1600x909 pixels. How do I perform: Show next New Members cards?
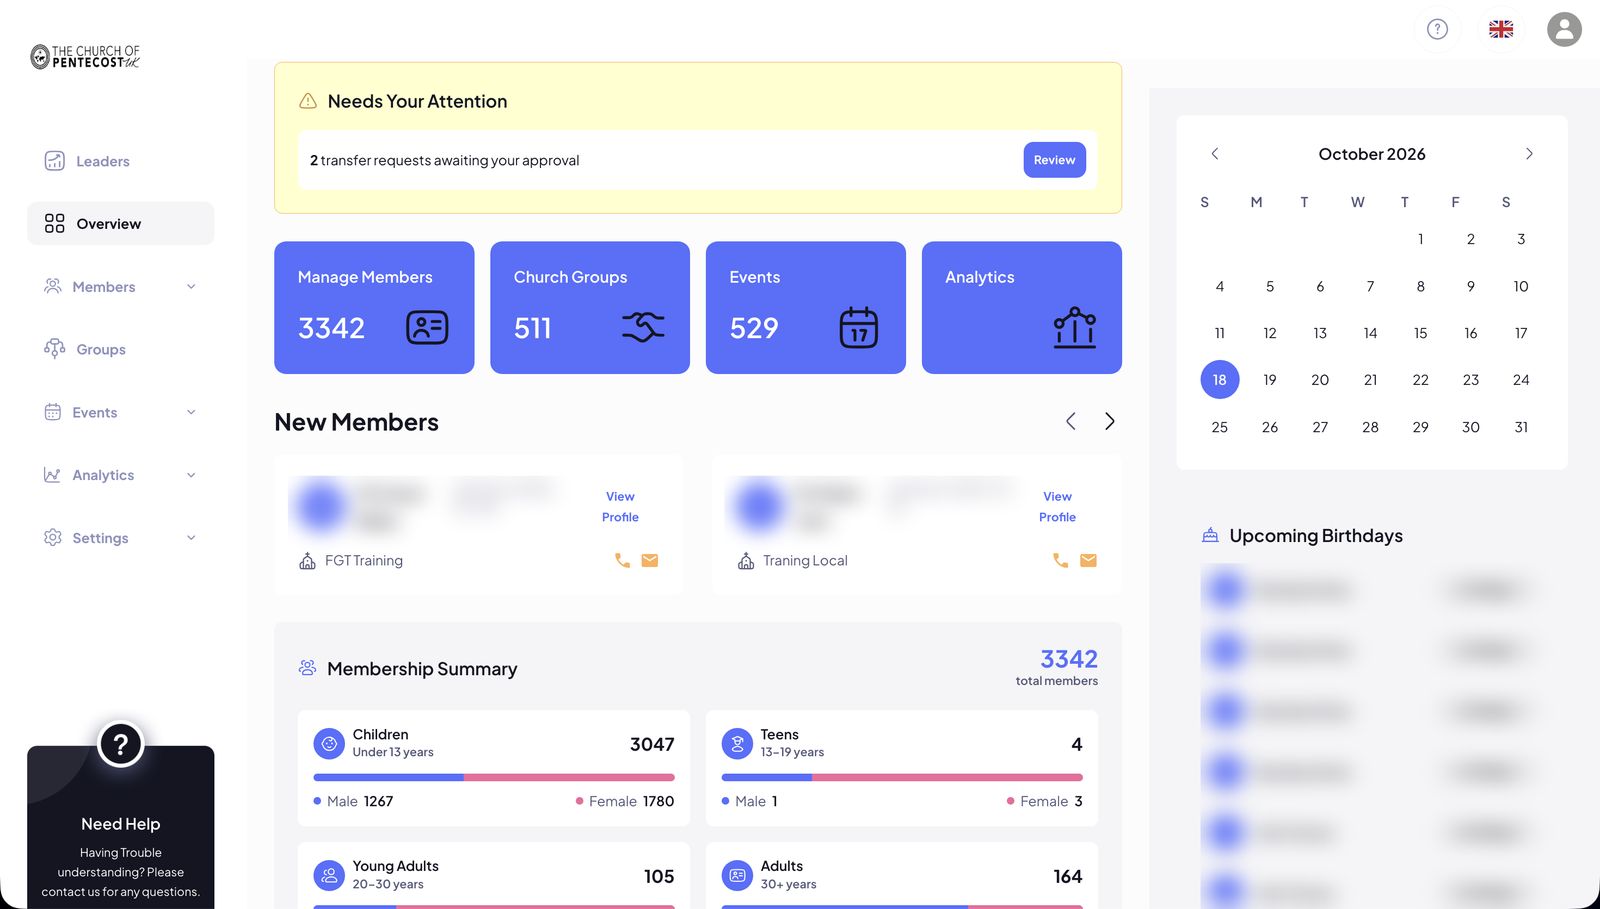tap(1109, 421)
